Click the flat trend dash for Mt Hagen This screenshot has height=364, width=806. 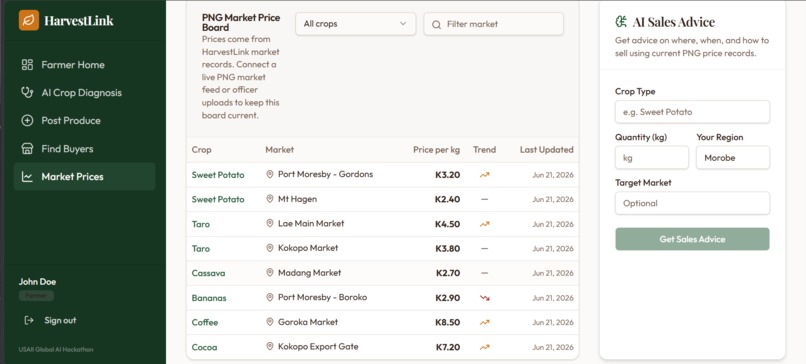[485, 199]
